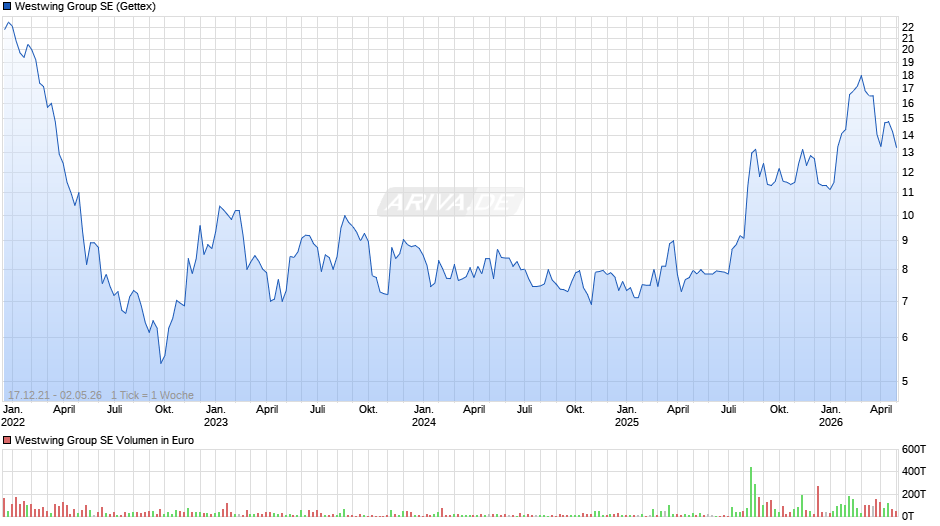
Task: Click the price axis label 22
Action: click(908, 27)
